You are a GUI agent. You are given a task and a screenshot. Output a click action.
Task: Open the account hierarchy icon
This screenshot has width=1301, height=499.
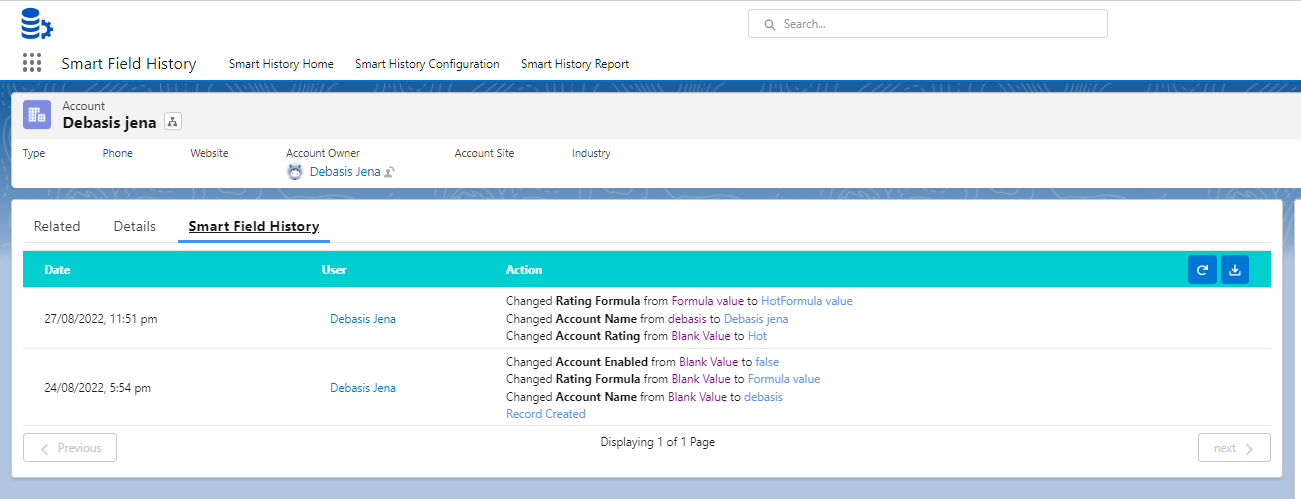pos(173,122)
